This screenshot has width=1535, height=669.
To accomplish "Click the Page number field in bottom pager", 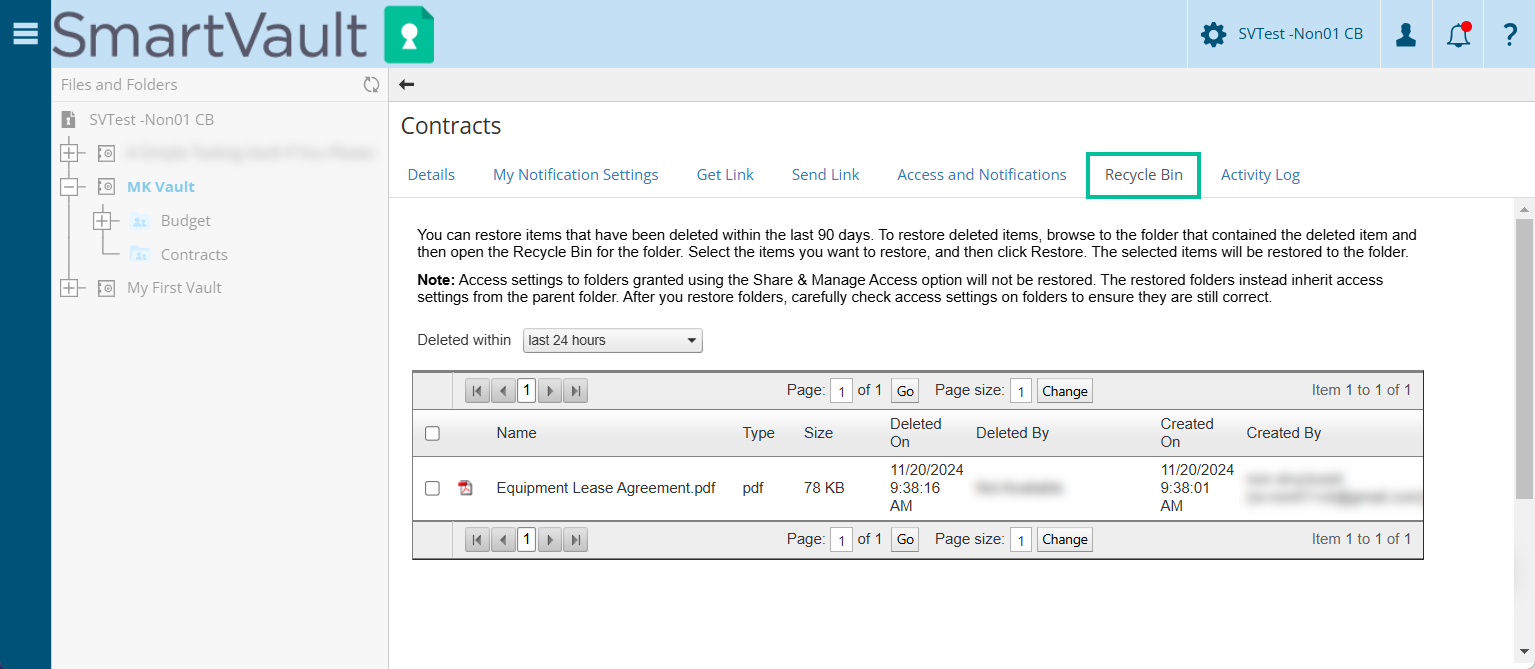I will pyautogui.click(x=842, y=540).
